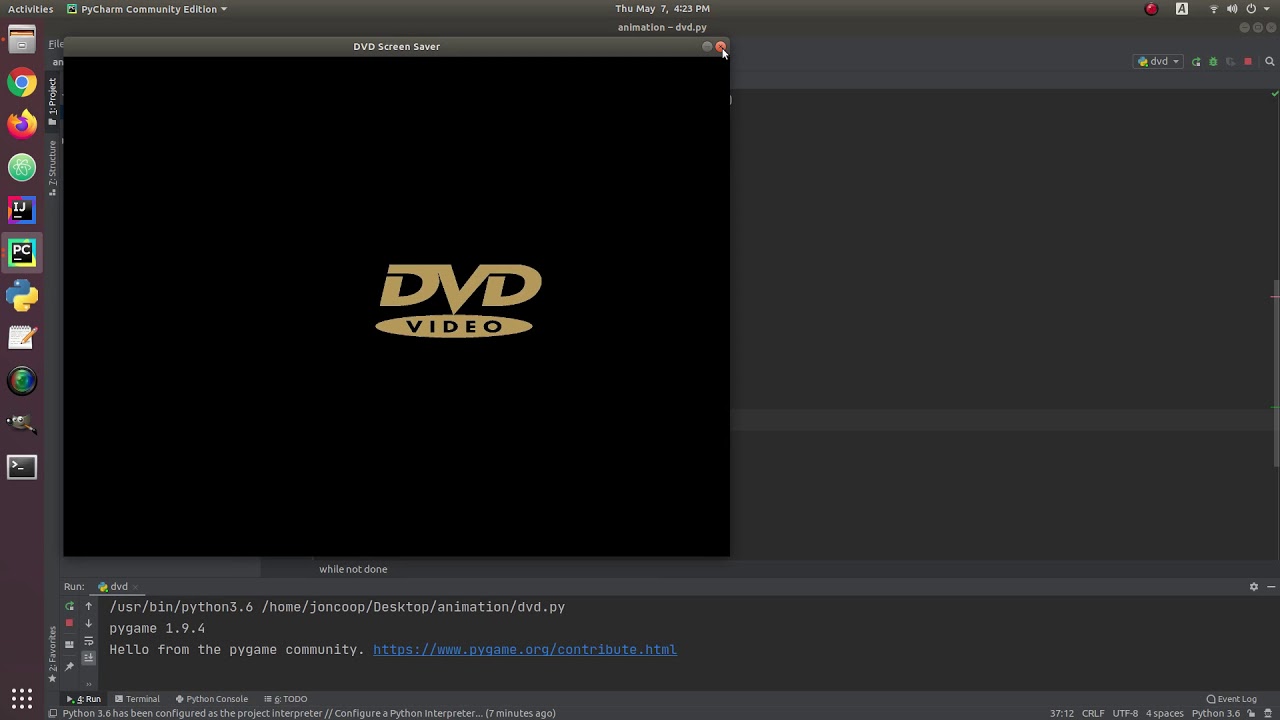This screenshot has width=1280, height=720.
Task: Open the Event Log
Action: [1231, 699]
